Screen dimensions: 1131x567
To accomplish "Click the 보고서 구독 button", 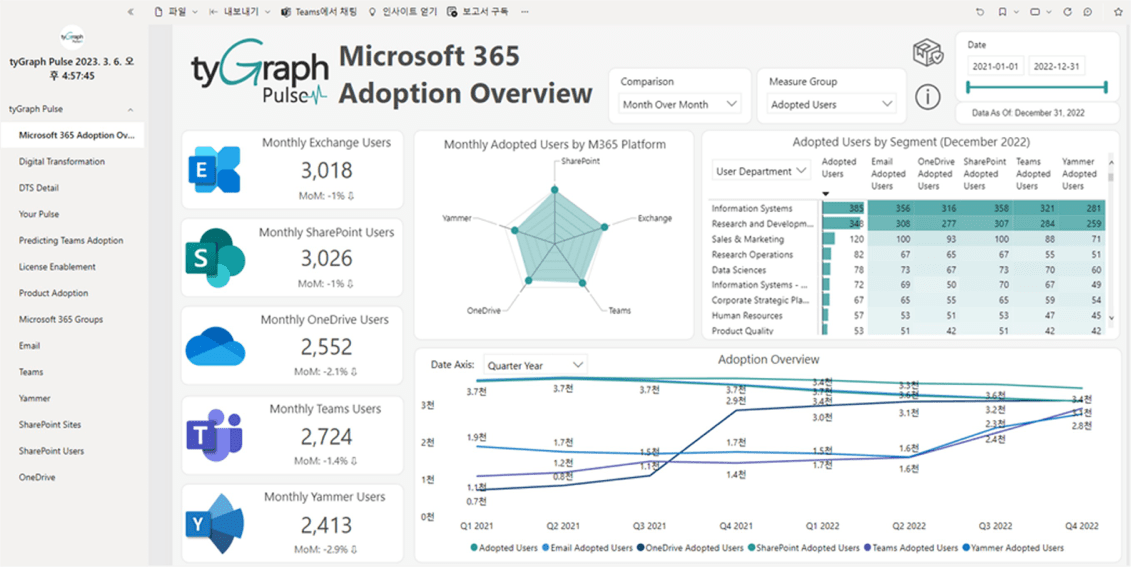I will click(478, 12).
